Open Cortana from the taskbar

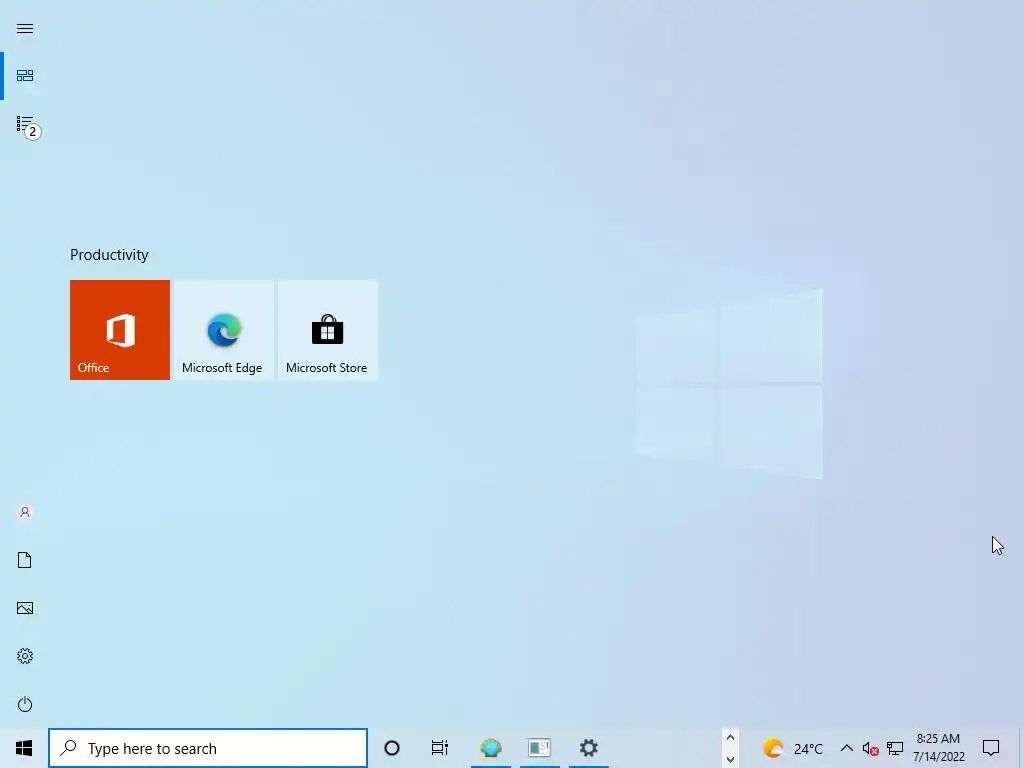392,748
